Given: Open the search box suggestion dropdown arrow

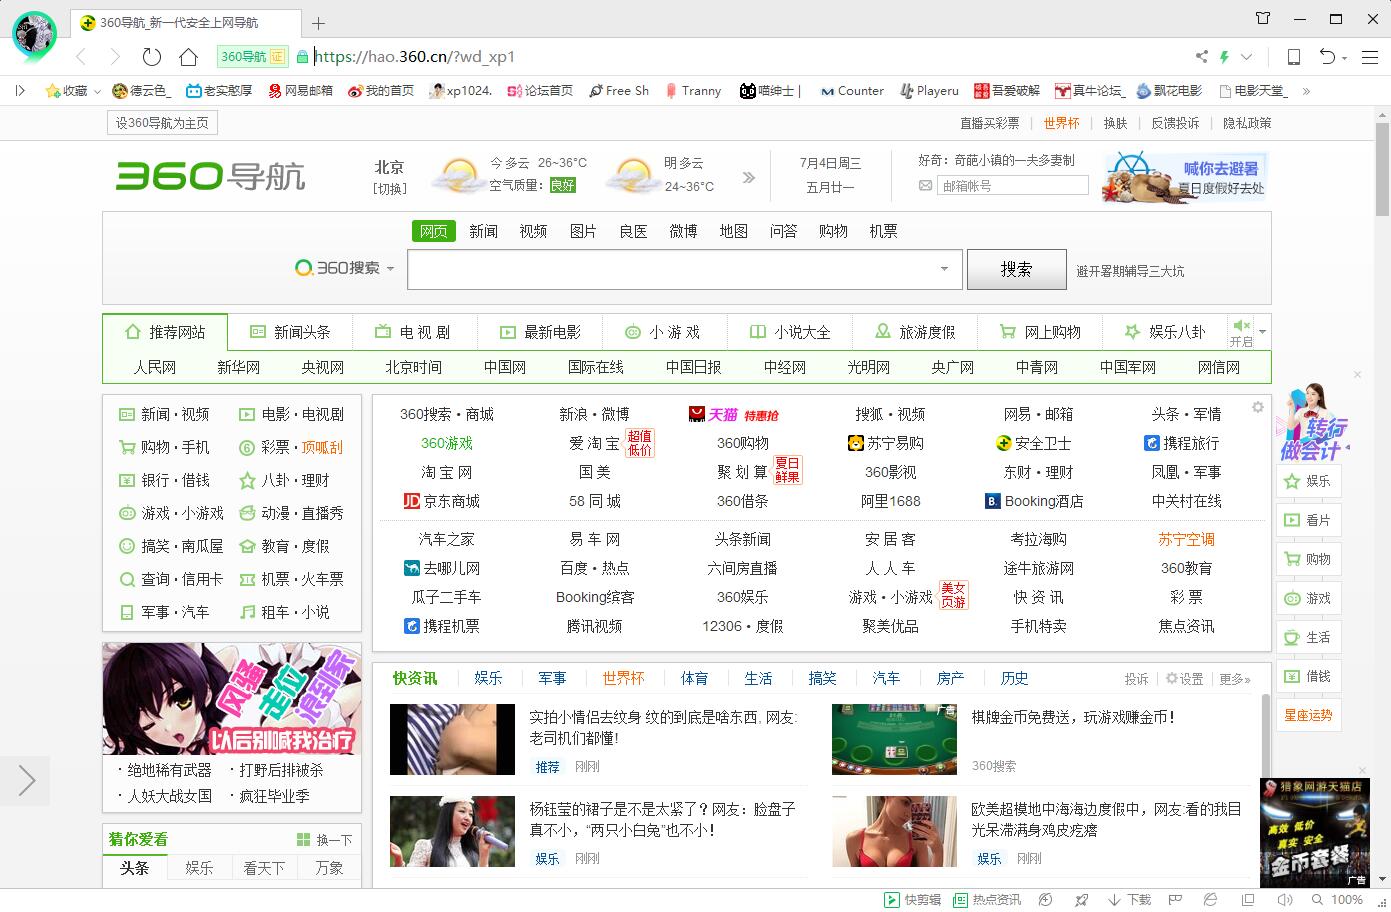Looking at the screenshot, I should (x=944, y=269).
